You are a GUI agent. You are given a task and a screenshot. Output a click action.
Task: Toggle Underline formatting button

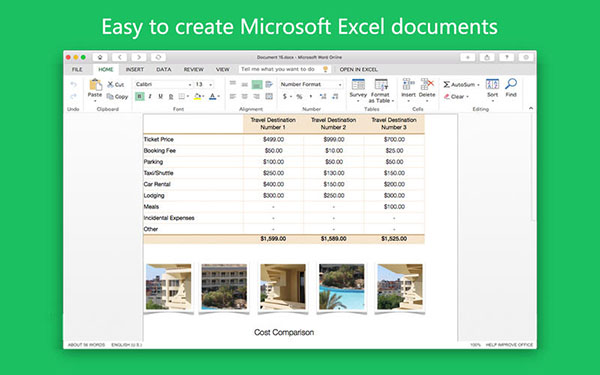click(x=160, y=96)
